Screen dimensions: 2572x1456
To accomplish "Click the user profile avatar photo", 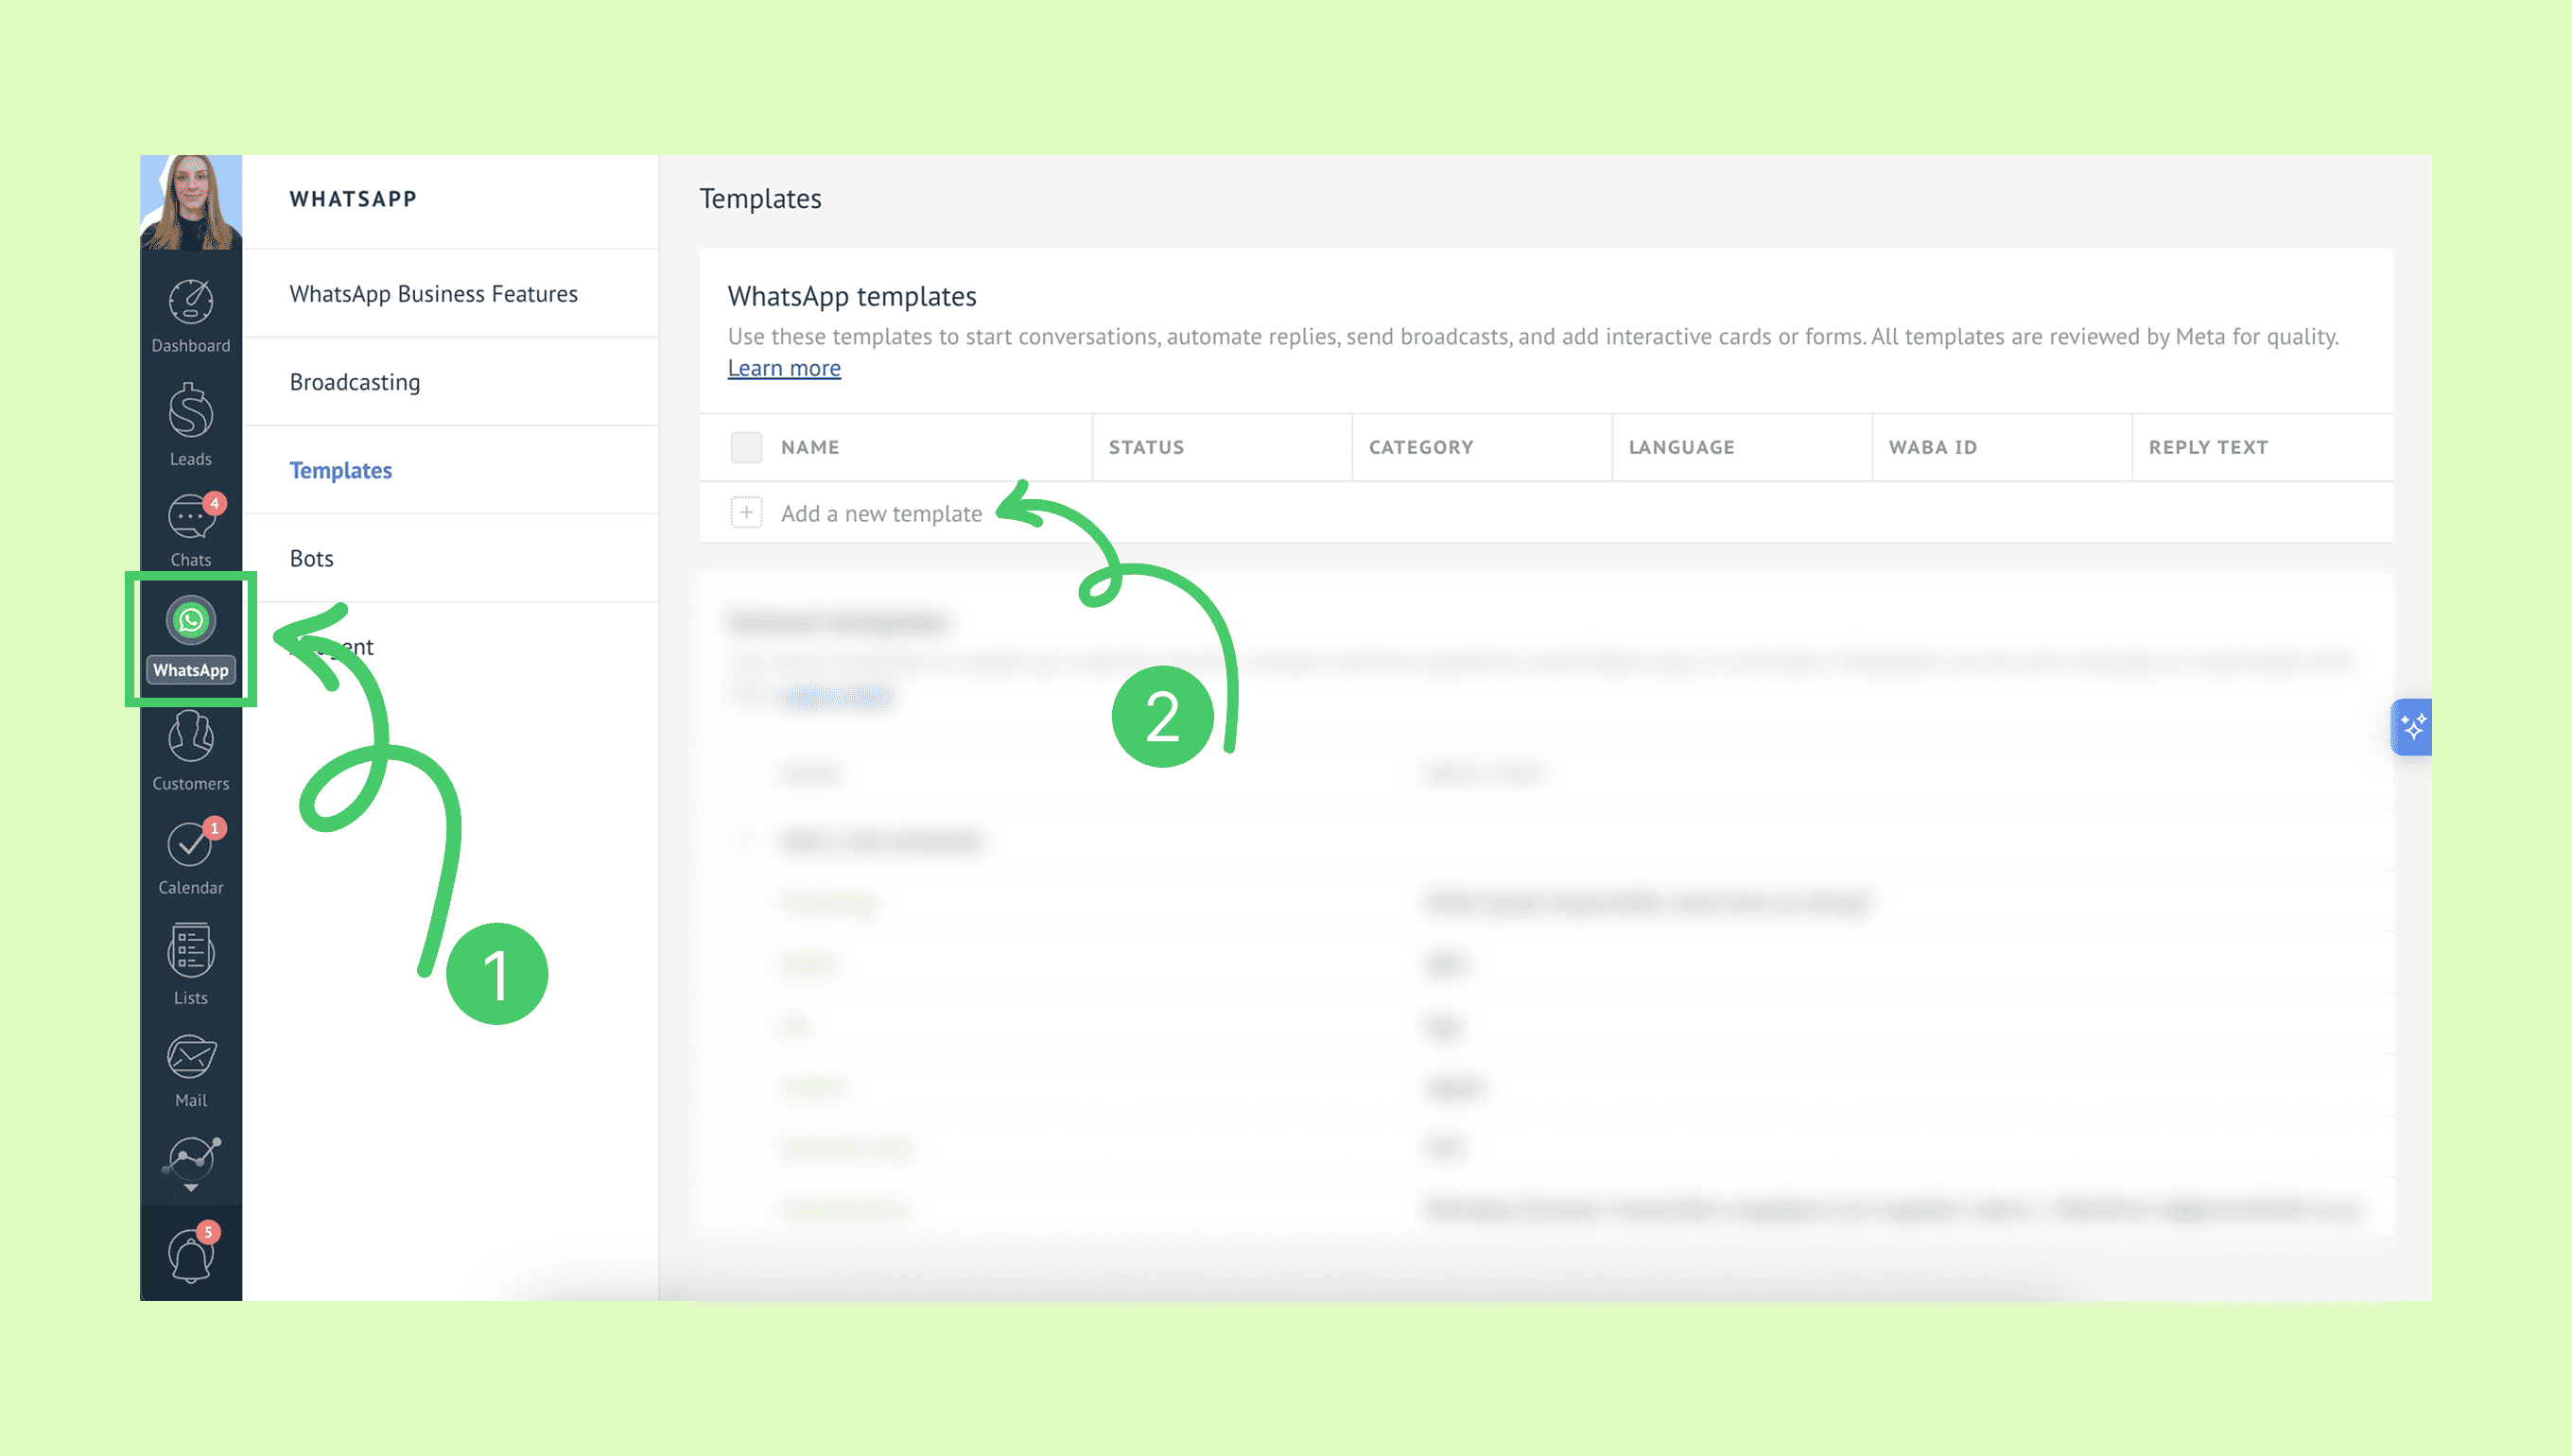I will tap(190, 202).
